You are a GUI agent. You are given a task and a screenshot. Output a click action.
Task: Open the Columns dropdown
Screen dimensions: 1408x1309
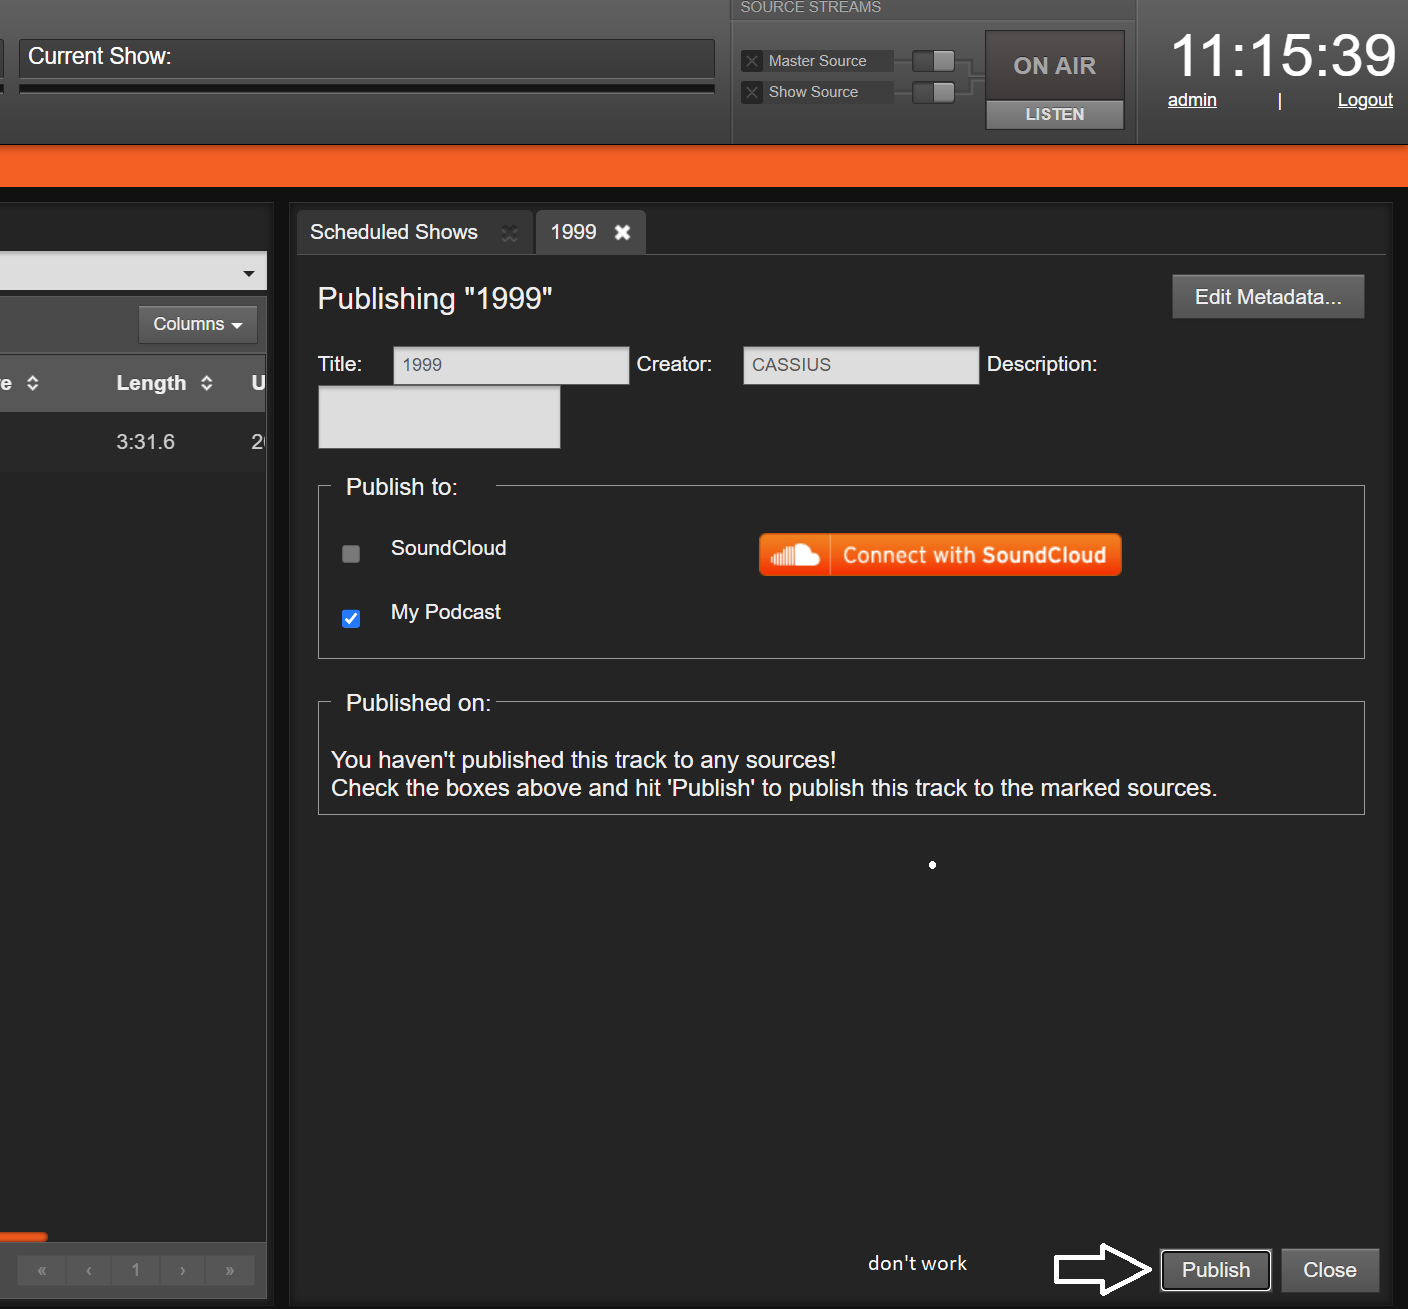pos(196,324)
